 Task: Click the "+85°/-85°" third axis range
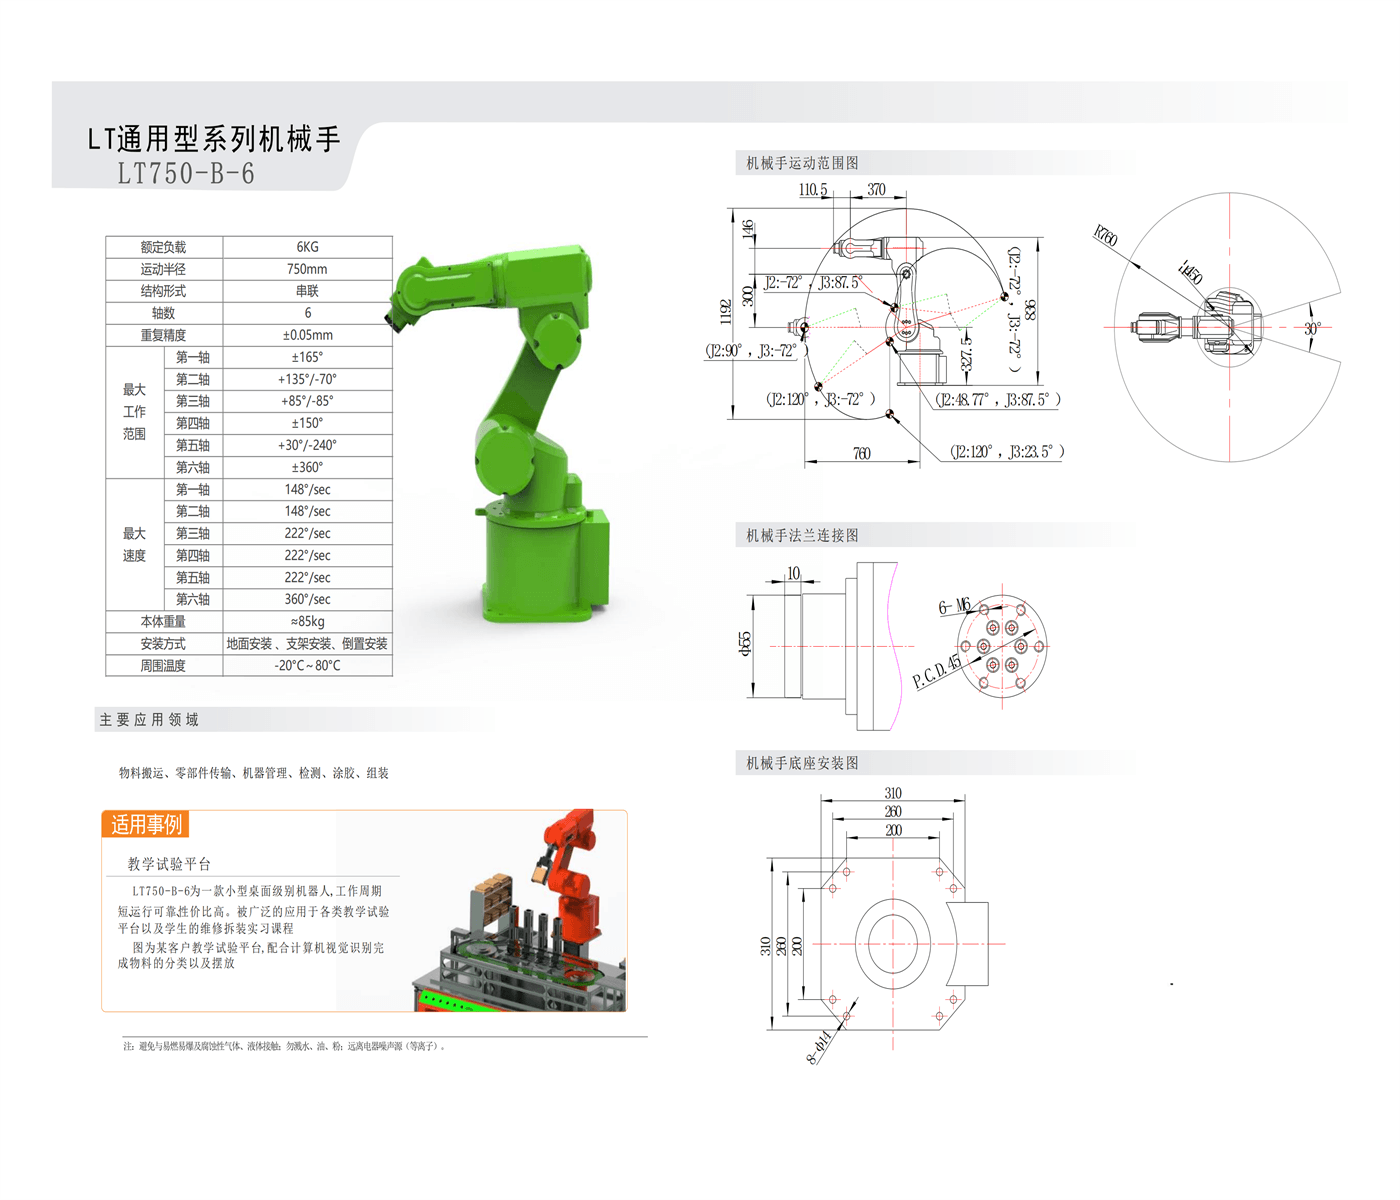coord(307,401)
